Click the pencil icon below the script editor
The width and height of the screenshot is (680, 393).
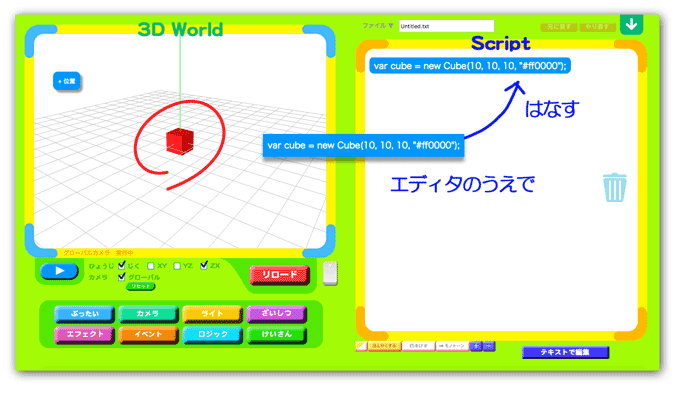pos(361,346)
